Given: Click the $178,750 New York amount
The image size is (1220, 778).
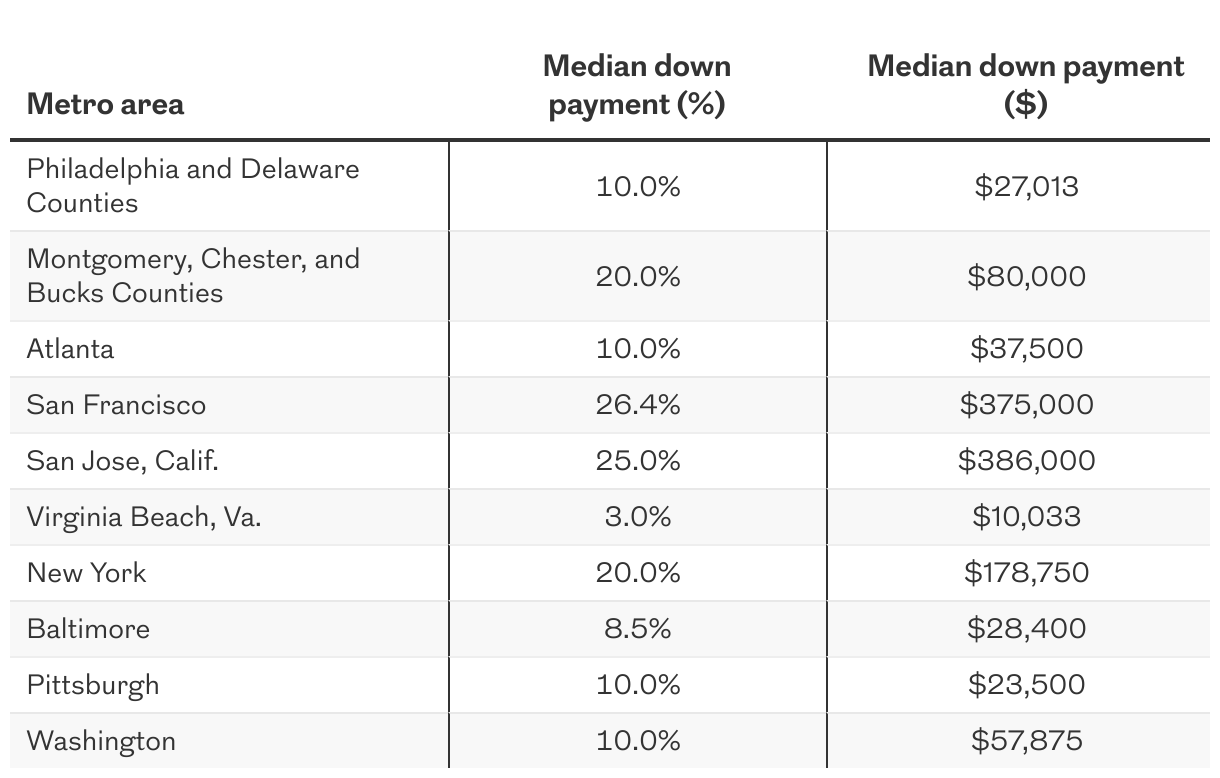Looking at the screenshot, I should tap(1026, 573).
